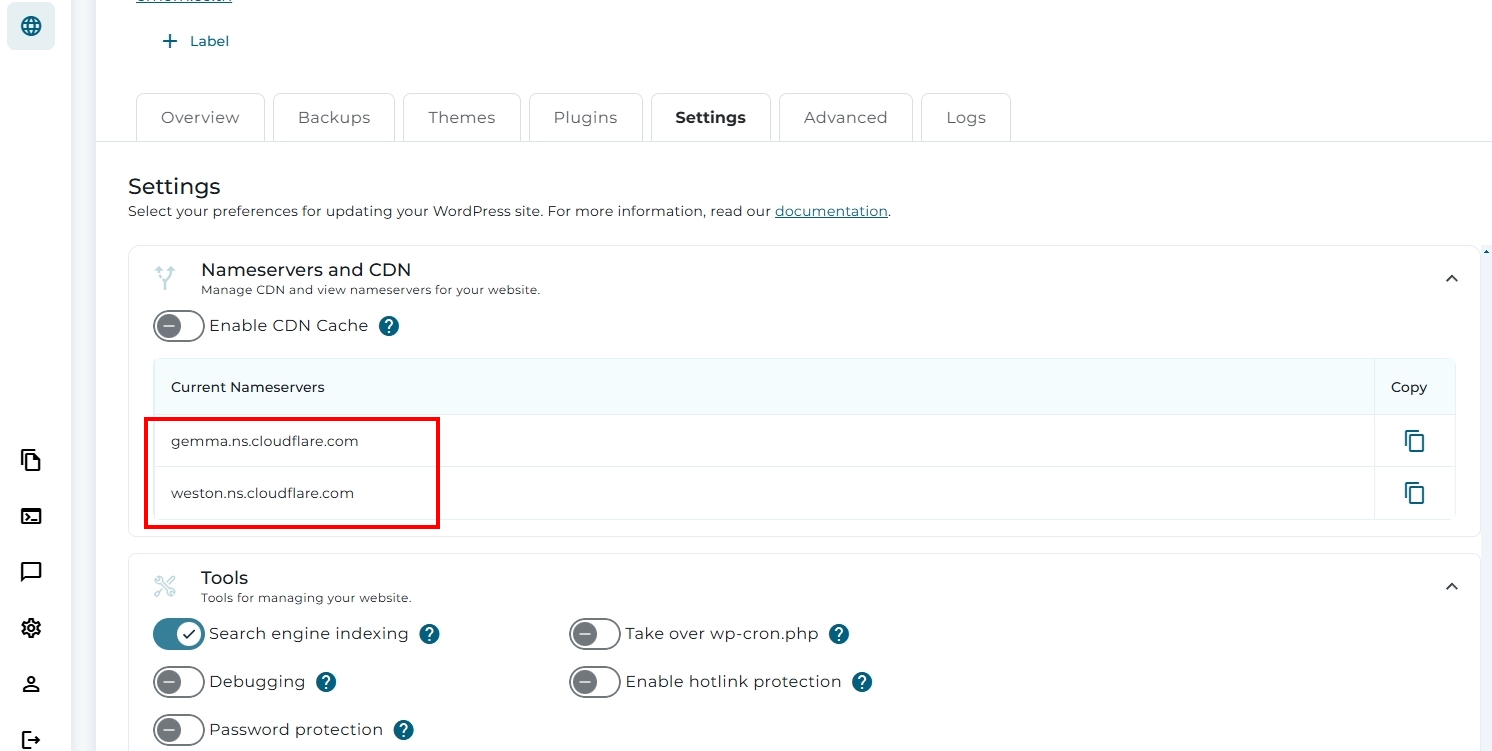Open the Plugins tab

585,117
